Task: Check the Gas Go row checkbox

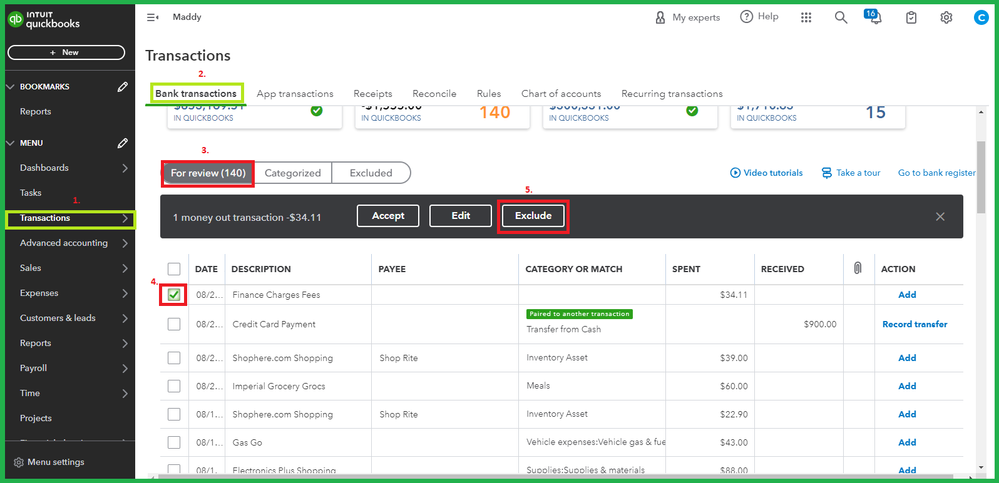Action: click(174, 442)
